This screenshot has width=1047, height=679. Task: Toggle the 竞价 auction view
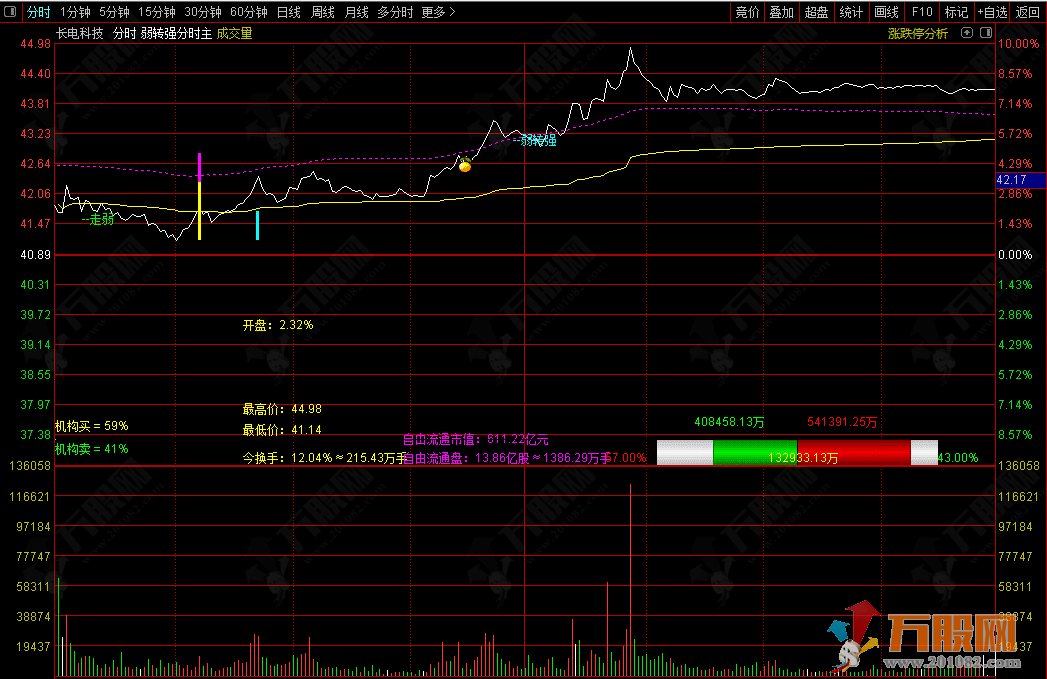(747, 12)
